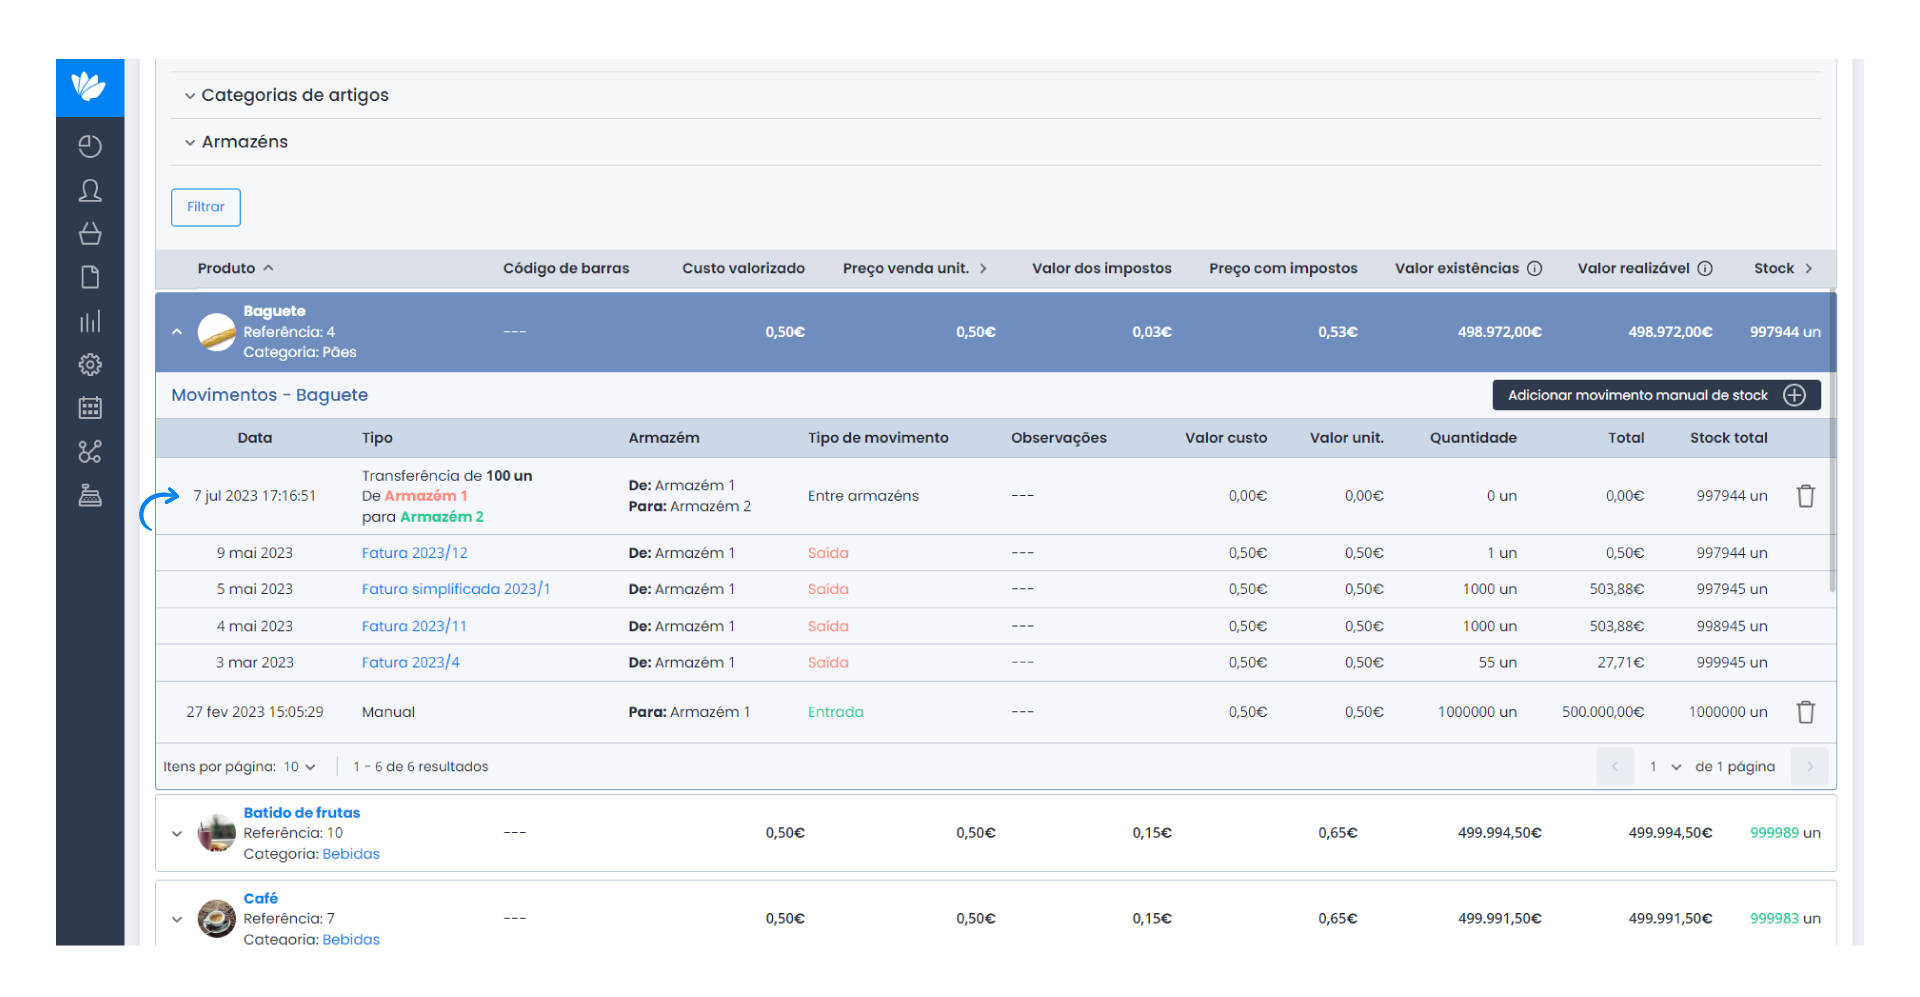
Task: Open the reports bar chart icon in sidebar
Action: tap(90, 321)
